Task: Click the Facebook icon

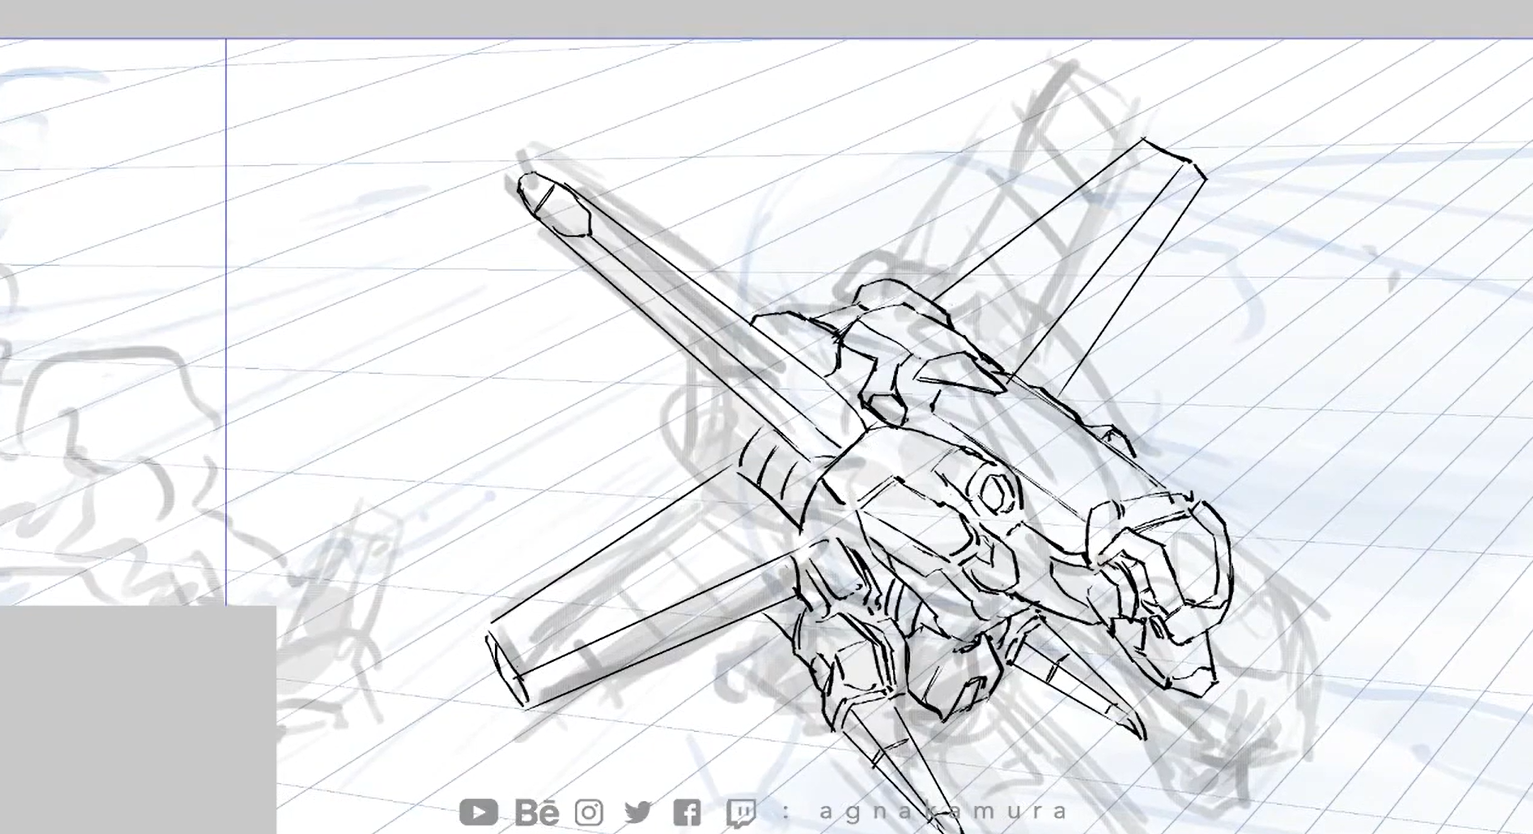Action: (x=687, y=812)
